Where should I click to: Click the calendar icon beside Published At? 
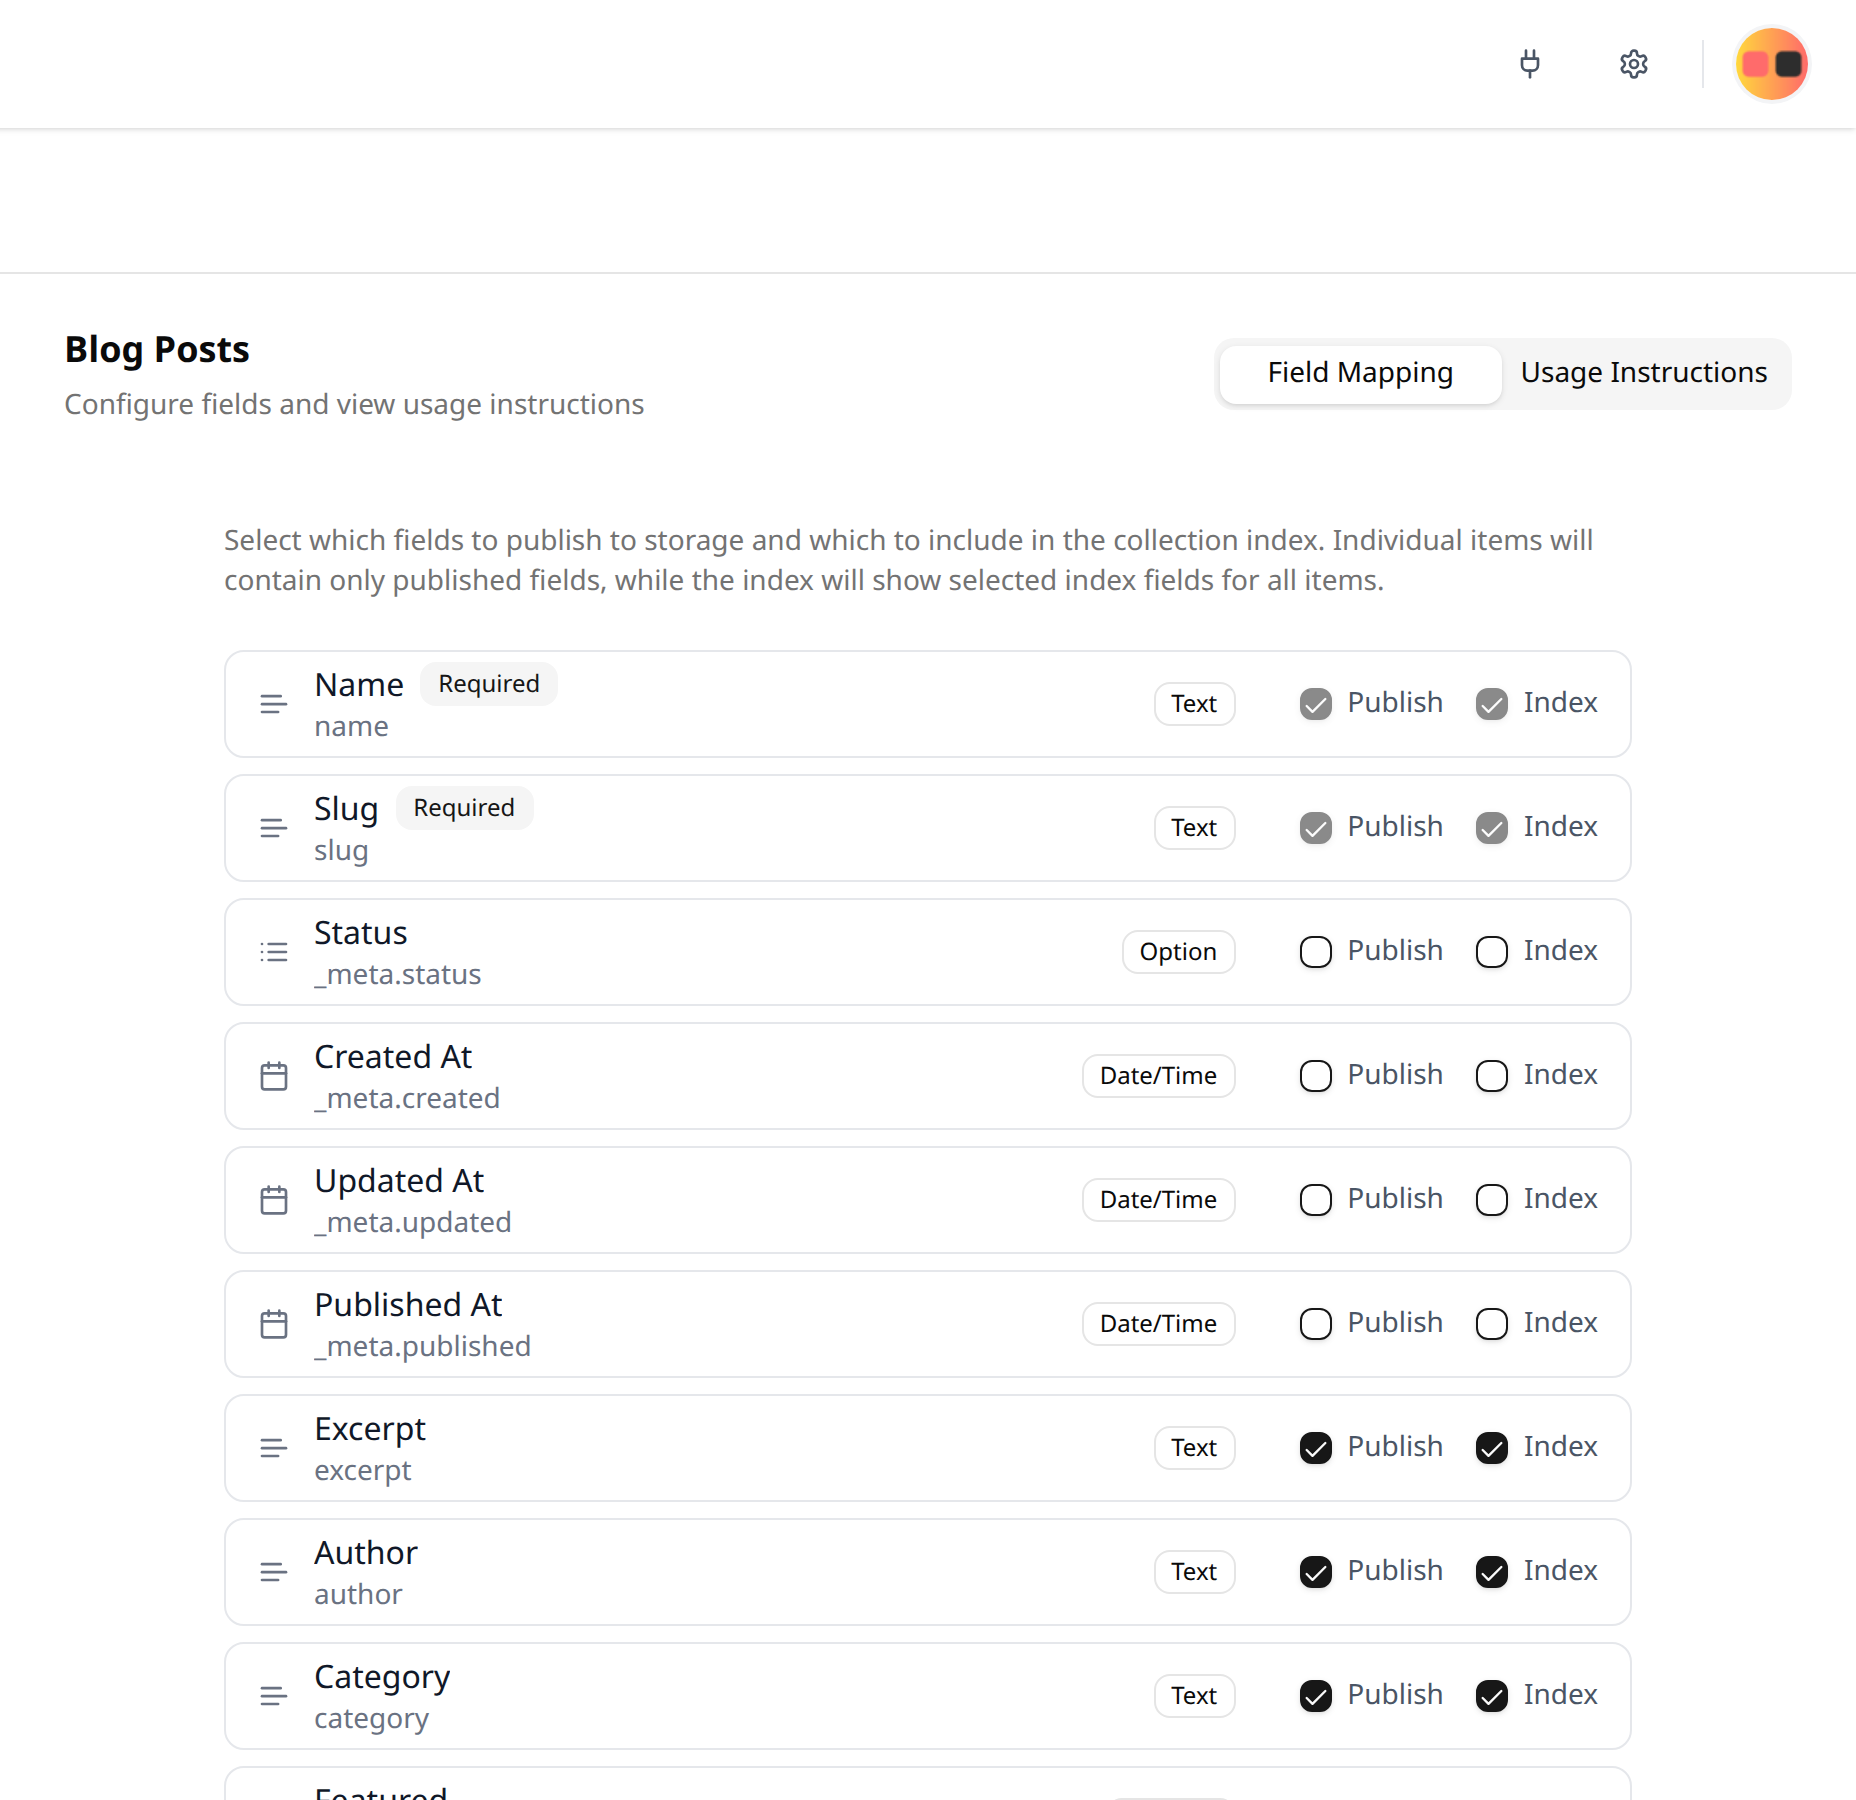click(273, 1324)
